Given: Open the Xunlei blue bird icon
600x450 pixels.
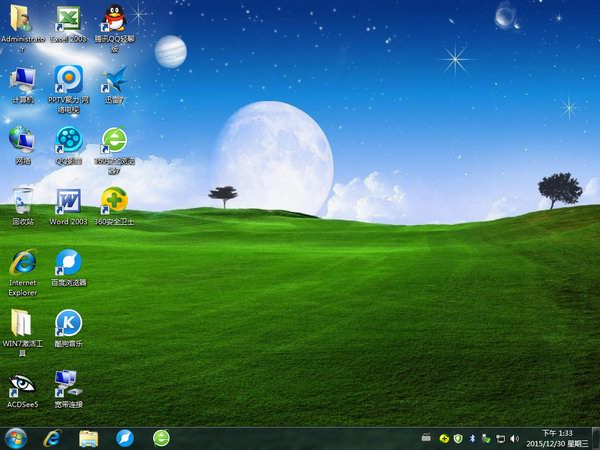Looking at the screenshot, I should [x=114, y=78].
